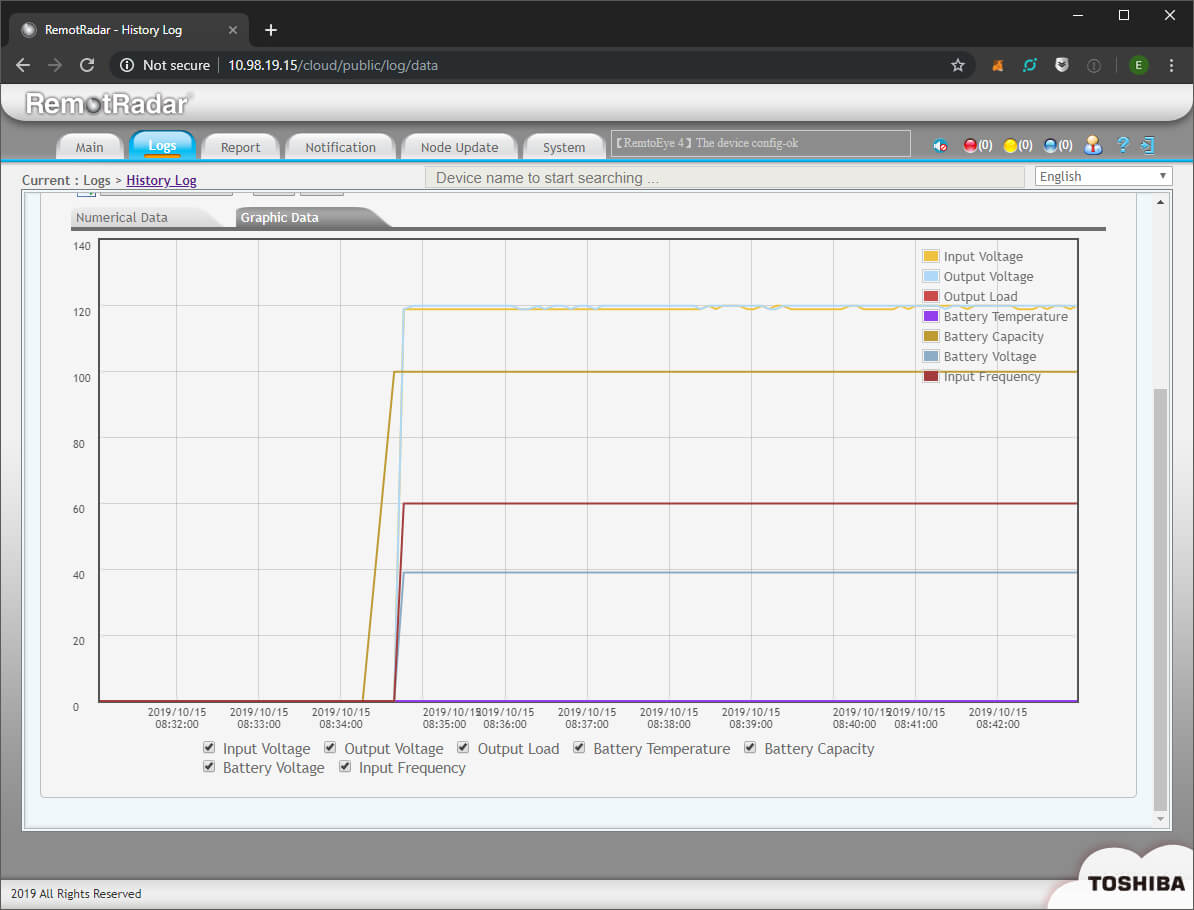Open help via the question mark icon

[1123, 145]
